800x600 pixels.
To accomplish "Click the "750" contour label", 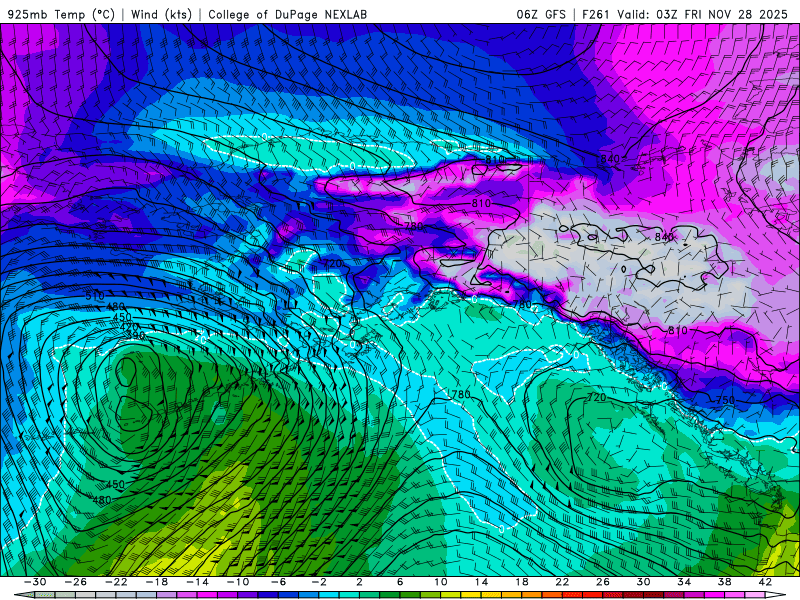I will tap(725, 401).
